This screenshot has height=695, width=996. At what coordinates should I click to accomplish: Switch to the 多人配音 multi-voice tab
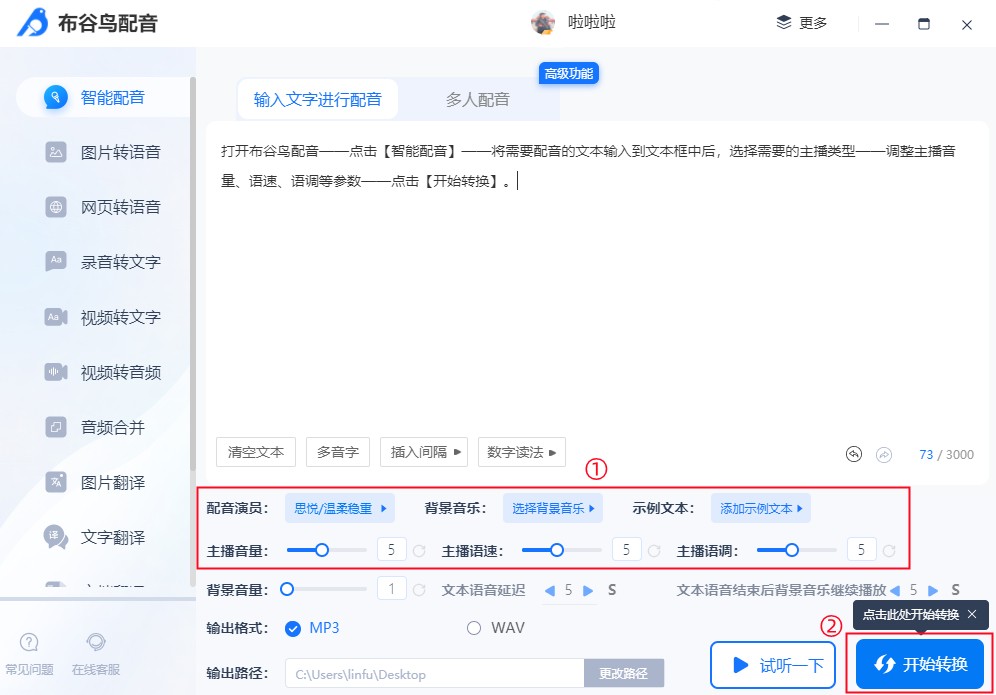(478, 99)
